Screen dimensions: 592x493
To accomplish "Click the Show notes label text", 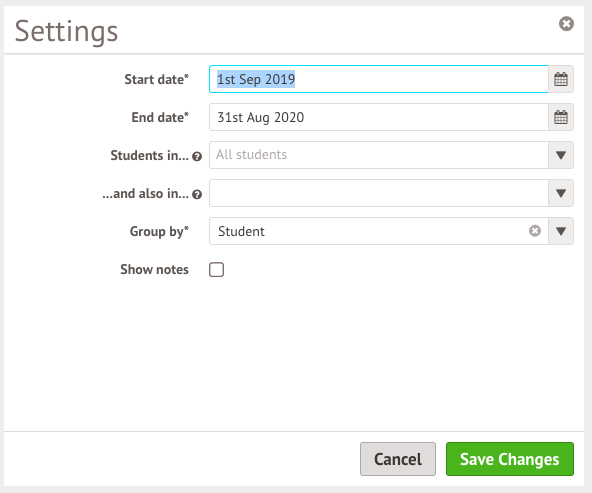I will [x=154, y=270].
